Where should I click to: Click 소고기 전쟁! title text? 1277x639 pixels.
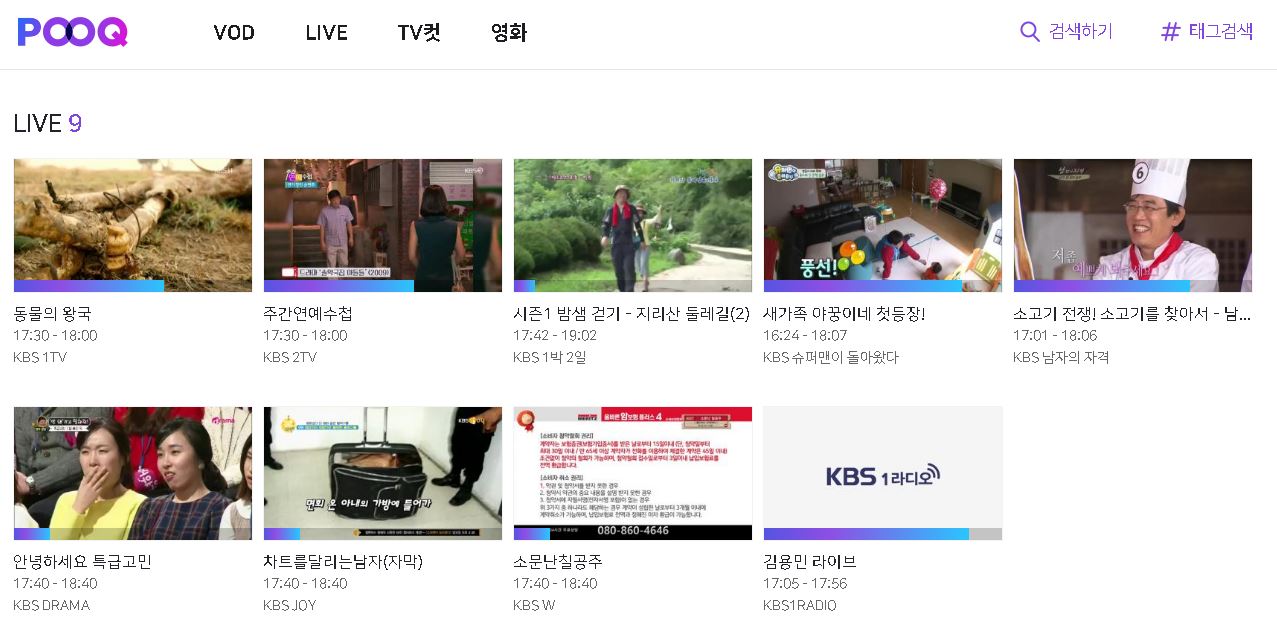(x=1132, y=314)
